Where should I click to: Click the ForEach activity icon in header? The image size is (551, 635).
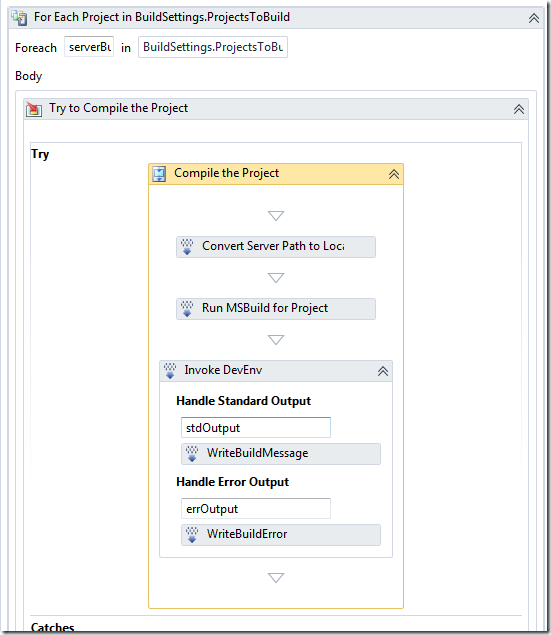pyautogui.click(x=19, y=17)
